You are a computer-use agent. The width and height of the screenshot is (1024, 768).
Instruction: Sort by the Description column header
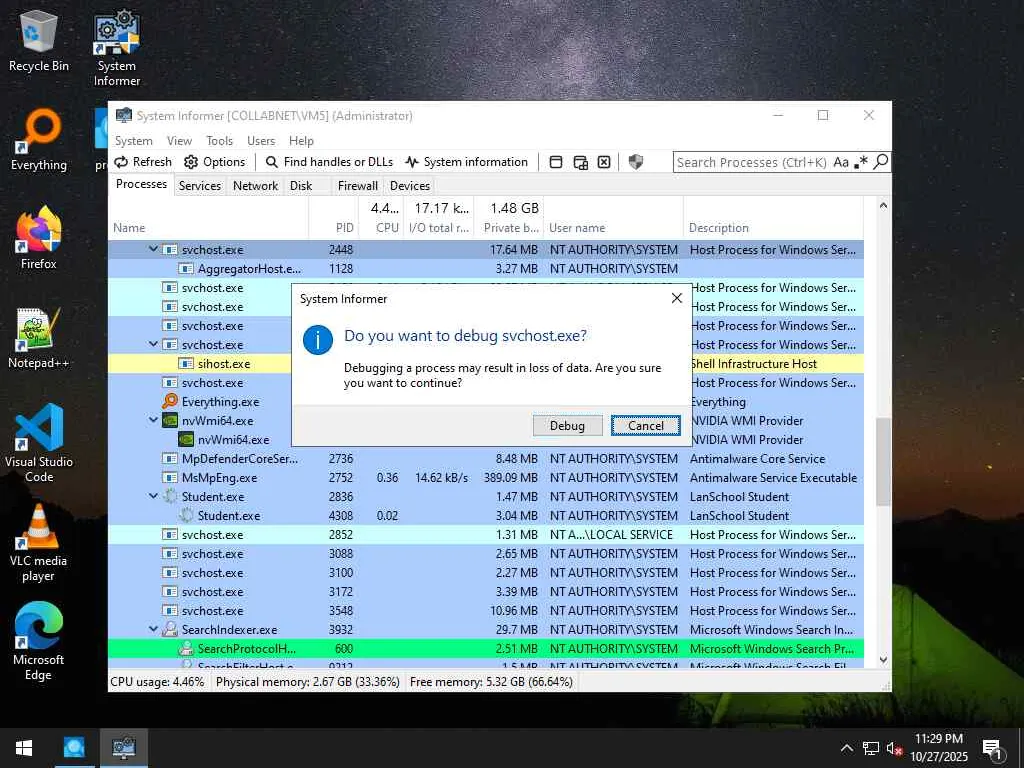tap(774, 228)
